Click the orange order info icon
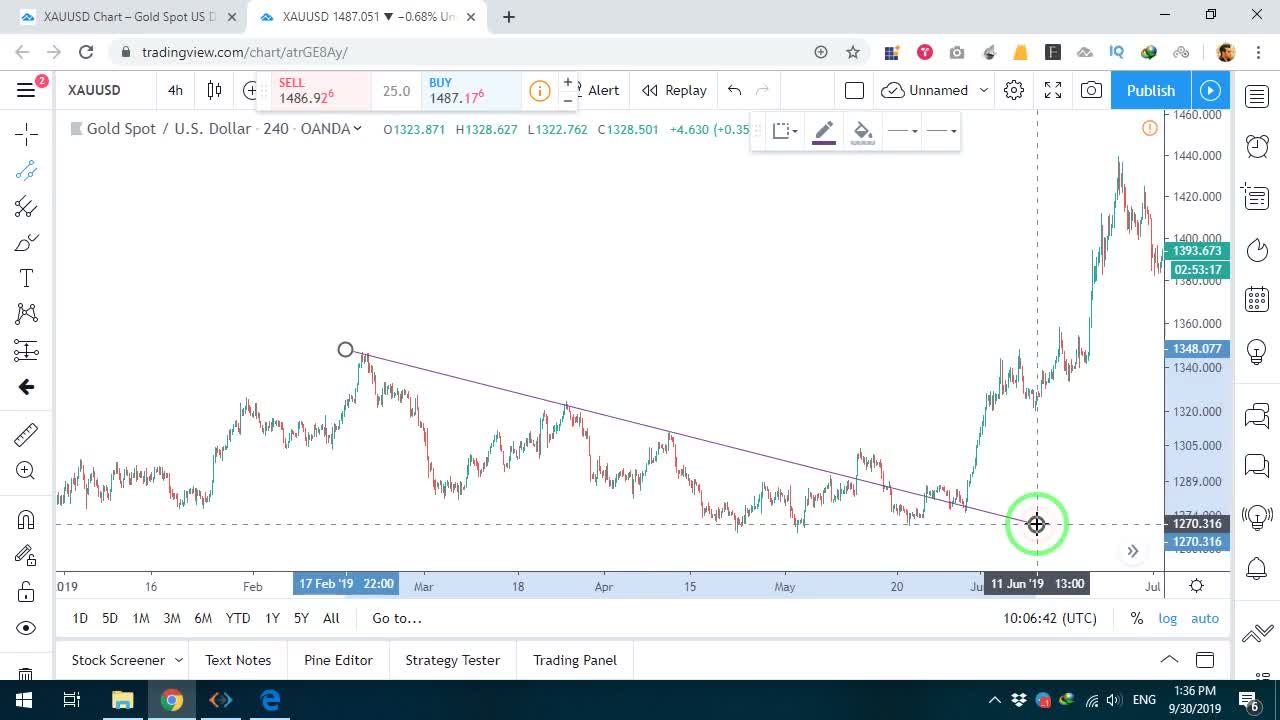Viewport: 1280px width, 720px height. click(x=539, y=91)
